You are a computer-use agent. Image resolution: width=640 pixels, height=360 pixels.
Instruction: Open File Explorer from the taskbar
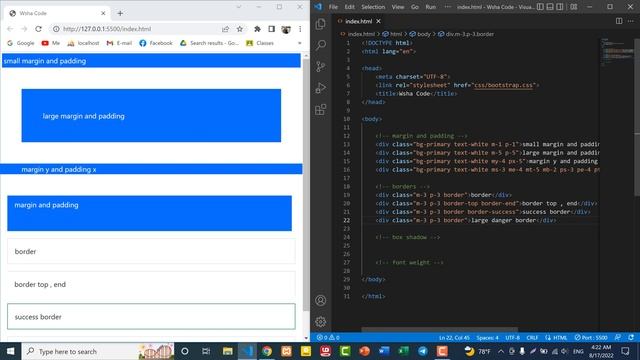(x=227, y=351)
